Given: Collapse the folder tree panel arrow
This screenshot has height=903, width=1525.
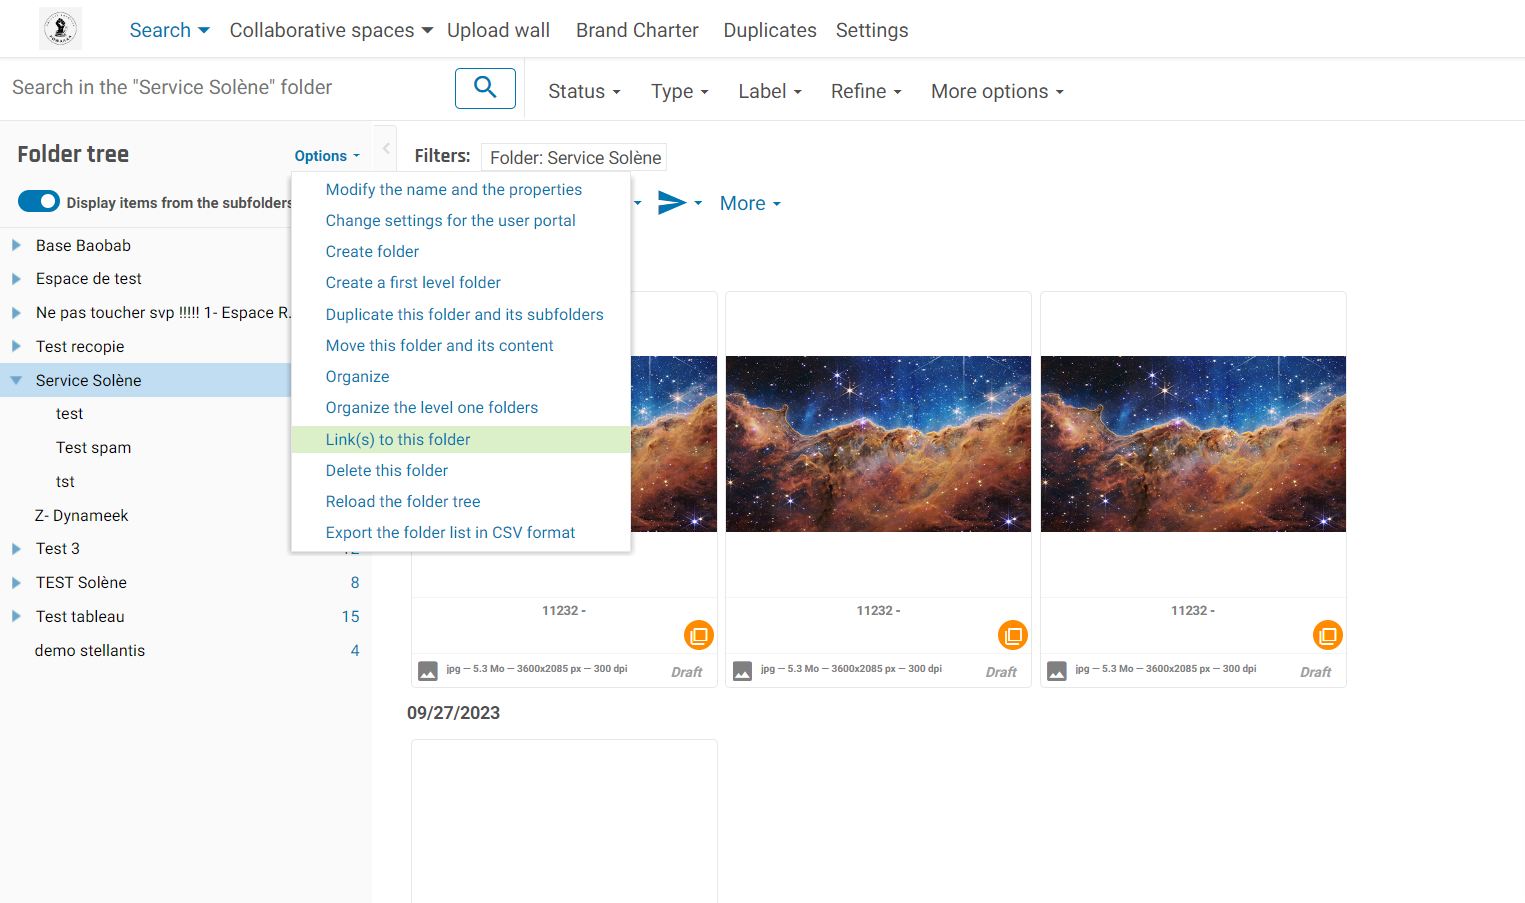Looking at the screenshot, I should [386, 148].
